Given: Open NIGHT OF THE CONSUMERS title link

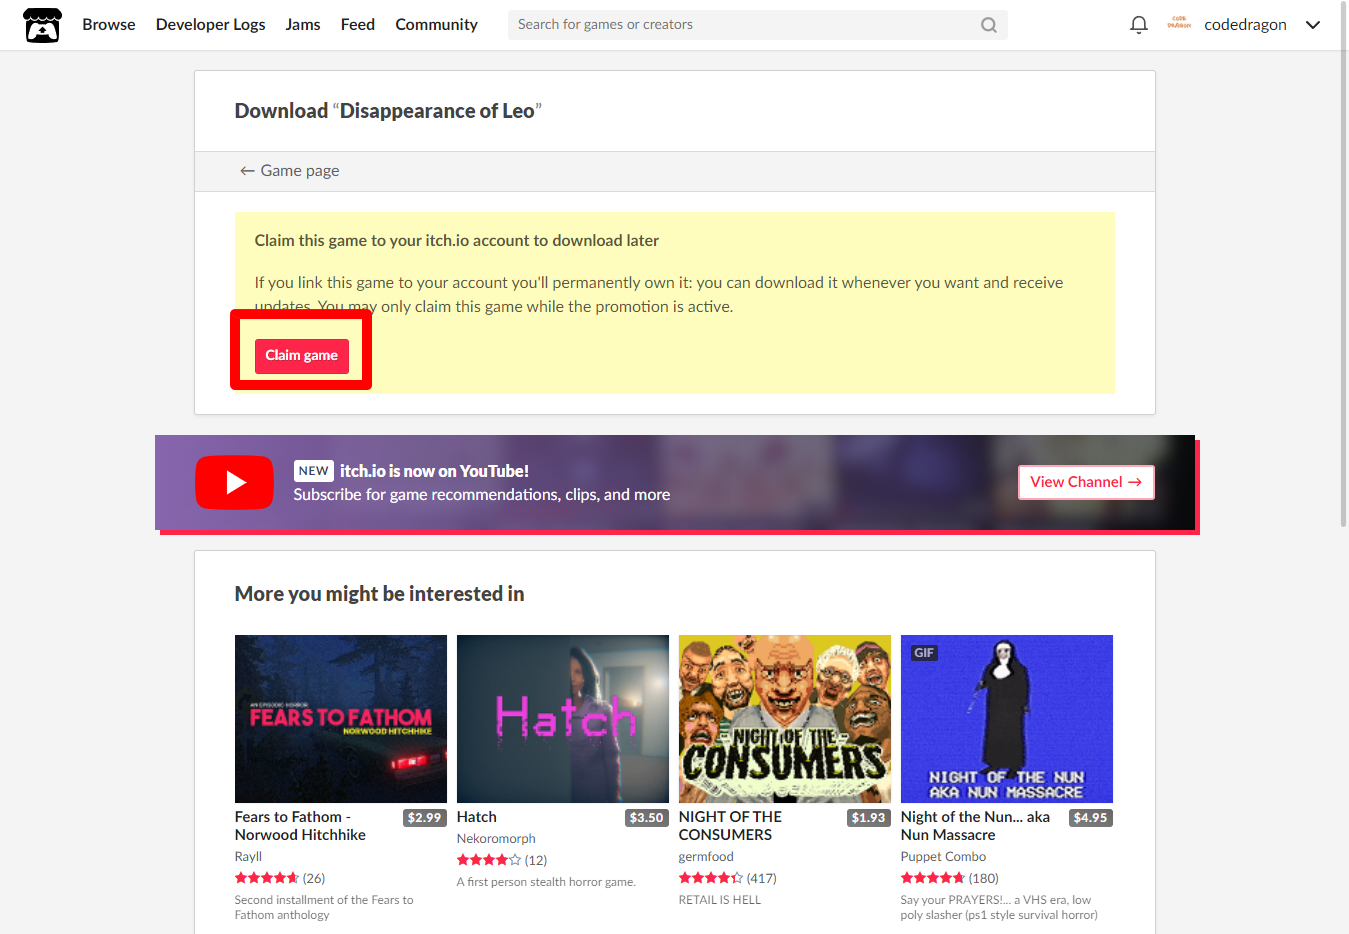Looking at the screenshot, I should [x=730, y=826].
